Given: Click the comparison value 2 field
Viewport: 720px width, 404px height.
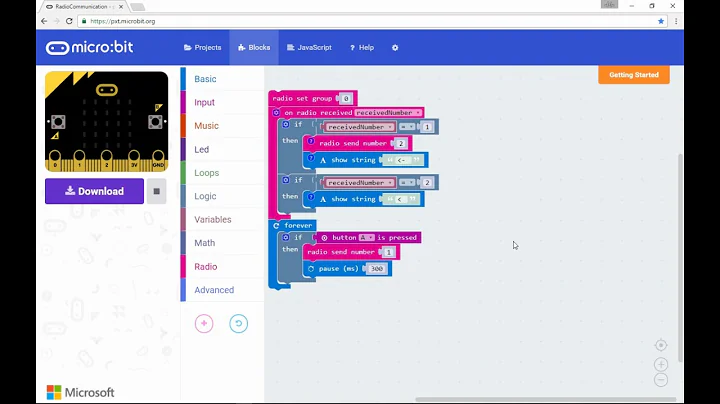Looking at the screenshot, I should coord(427,183).
